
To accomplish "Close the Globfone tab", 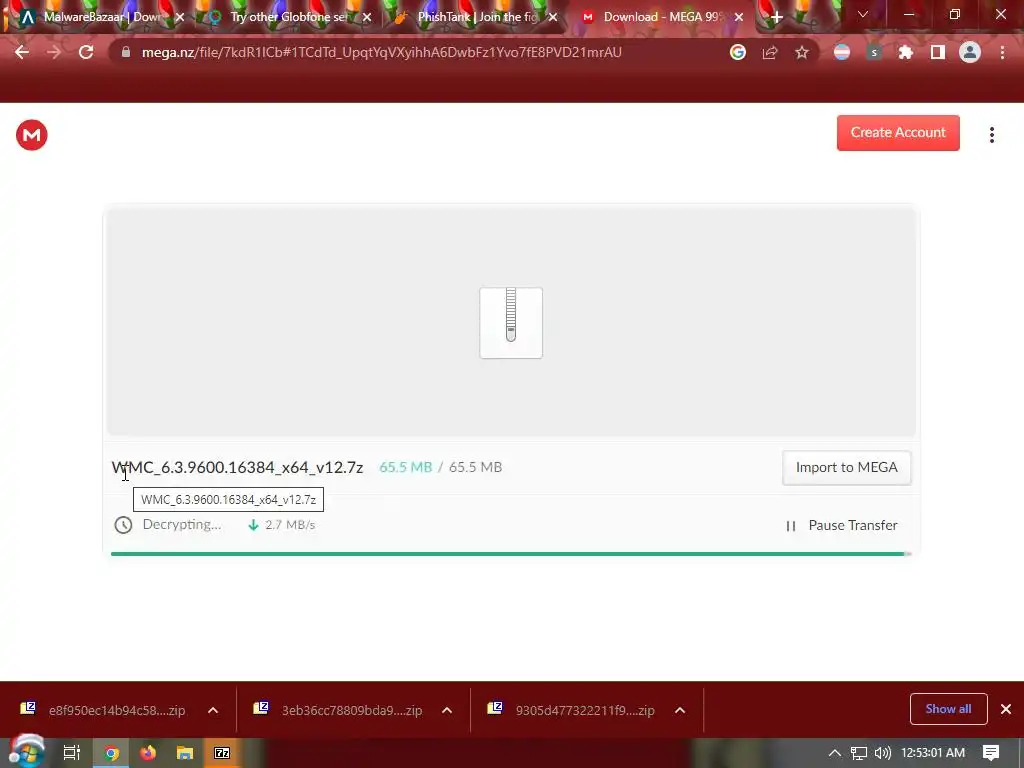I will point(367,17).
